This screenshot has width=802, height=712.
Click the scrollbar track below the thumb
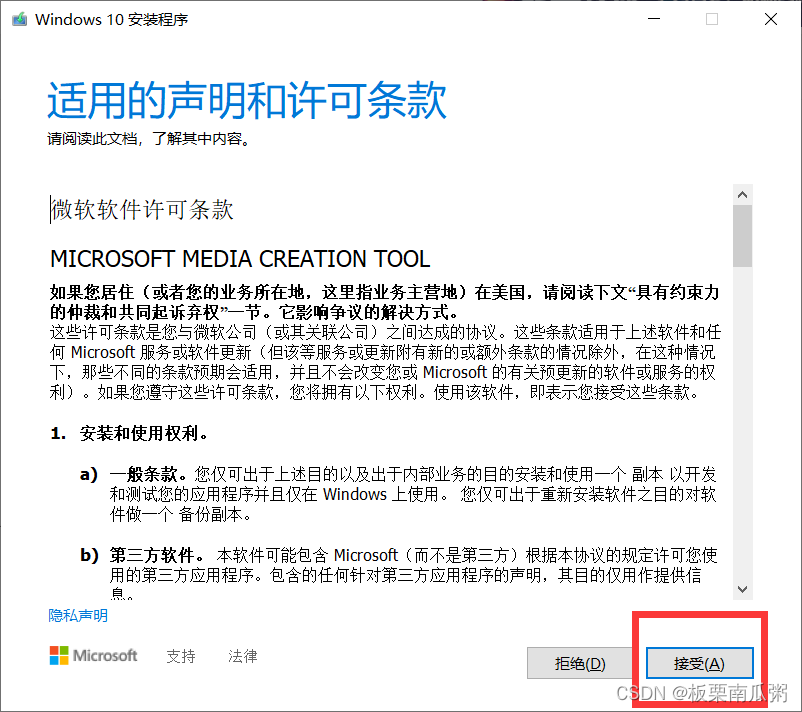(x=742, y=423)
